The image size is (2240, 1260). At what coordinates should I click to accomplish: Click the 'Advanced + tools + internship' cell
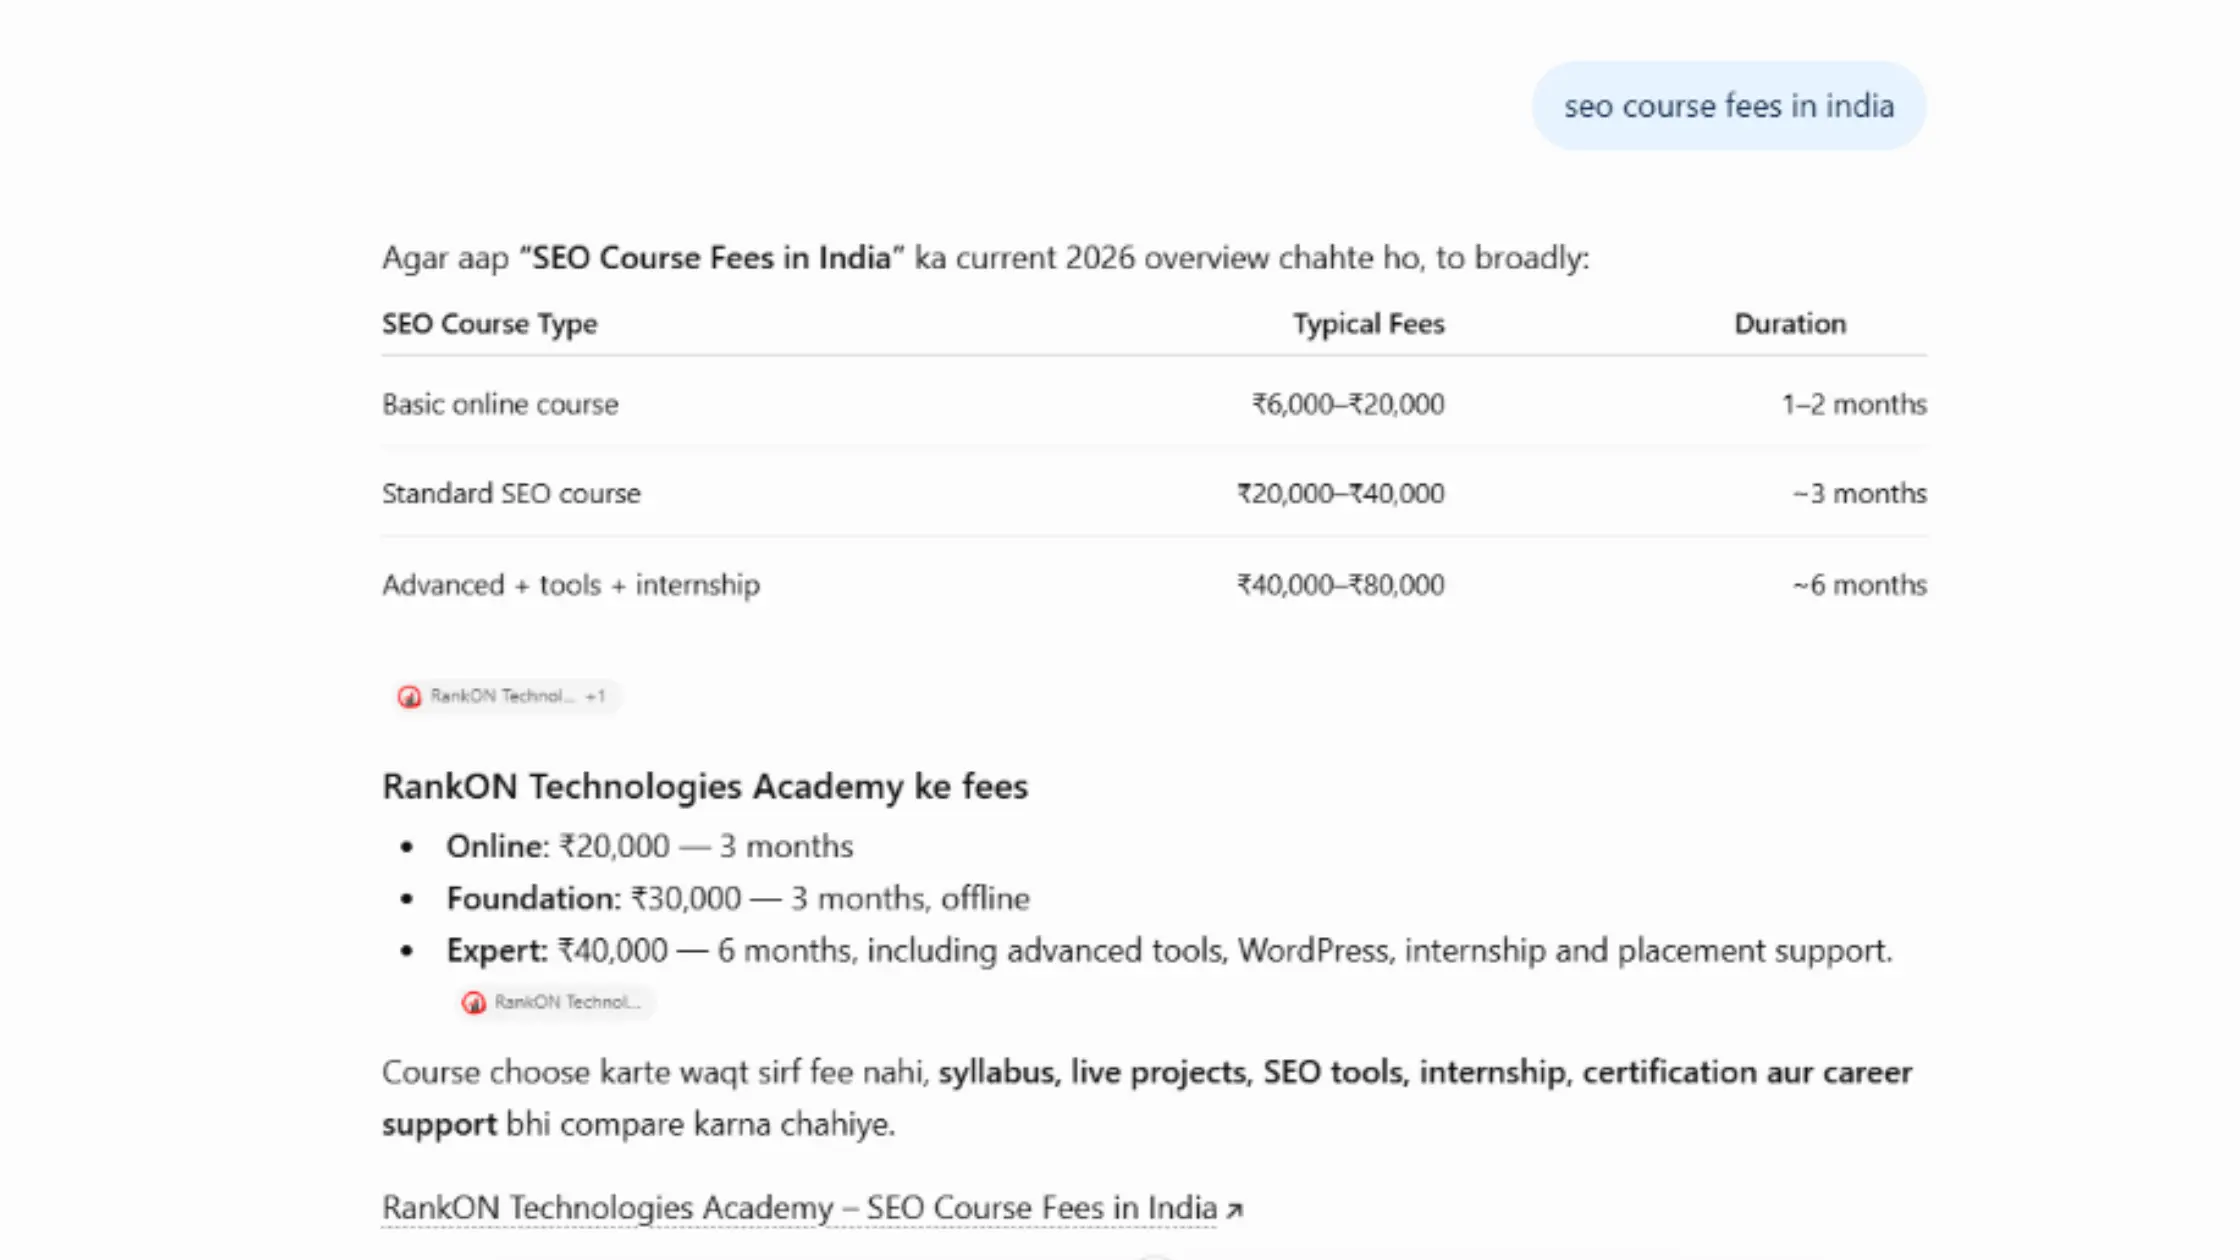[571, 584]
